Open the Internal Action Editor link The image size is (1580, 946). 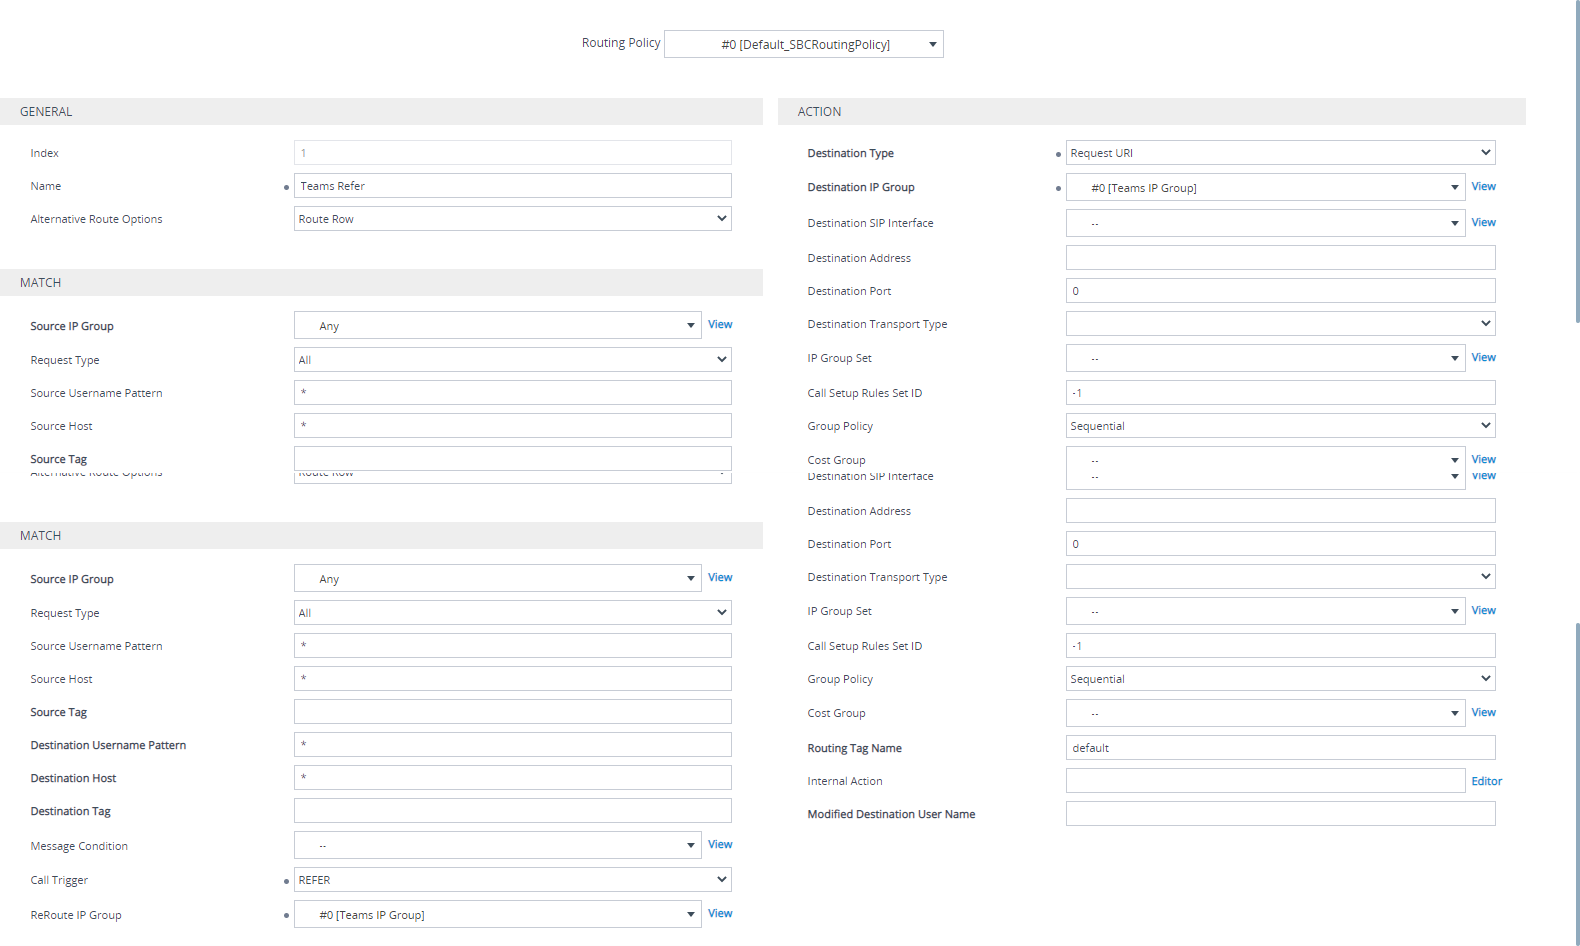1486,781
